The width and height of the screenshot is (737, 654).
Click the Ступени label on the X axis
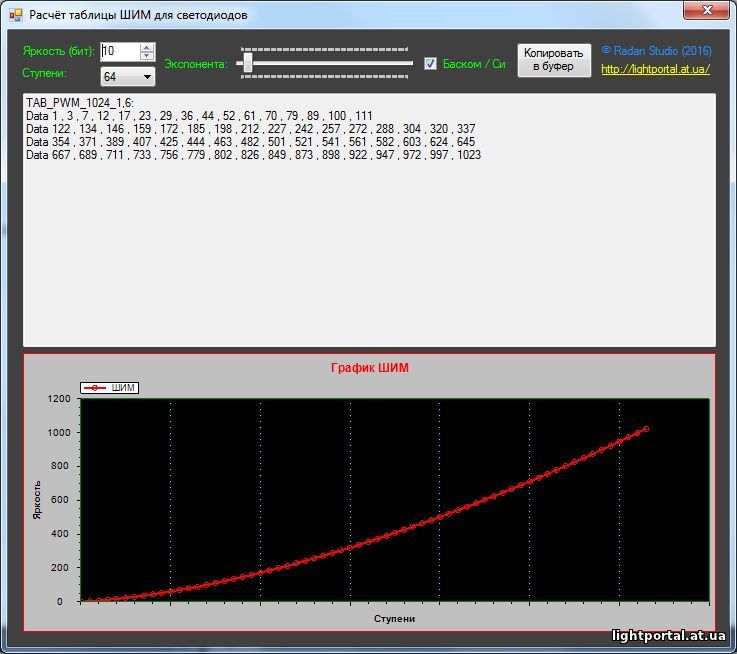(x=394, y=619)
